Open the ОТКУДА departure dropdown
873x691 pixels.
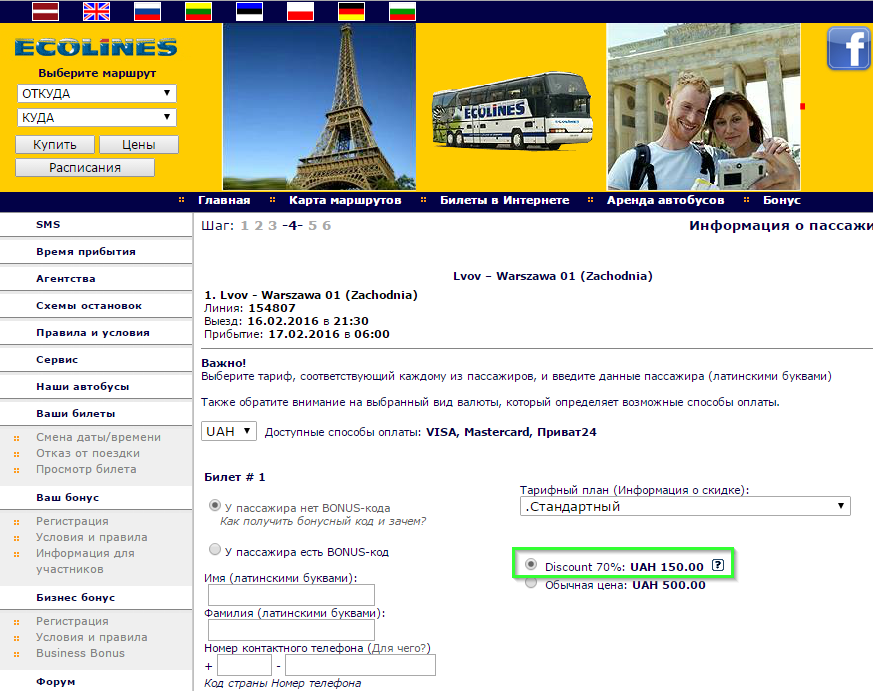(97, 94)
